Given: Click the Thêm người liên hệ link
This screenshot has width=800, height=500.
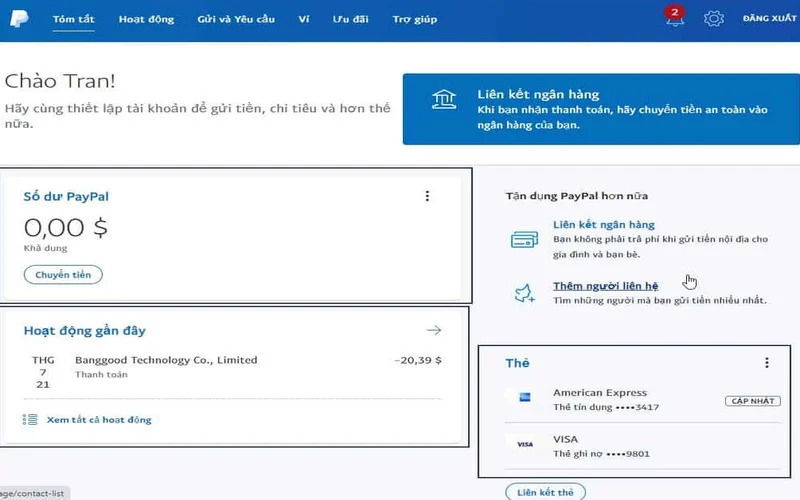Looking at the screenshot, I should click(605, 286).
